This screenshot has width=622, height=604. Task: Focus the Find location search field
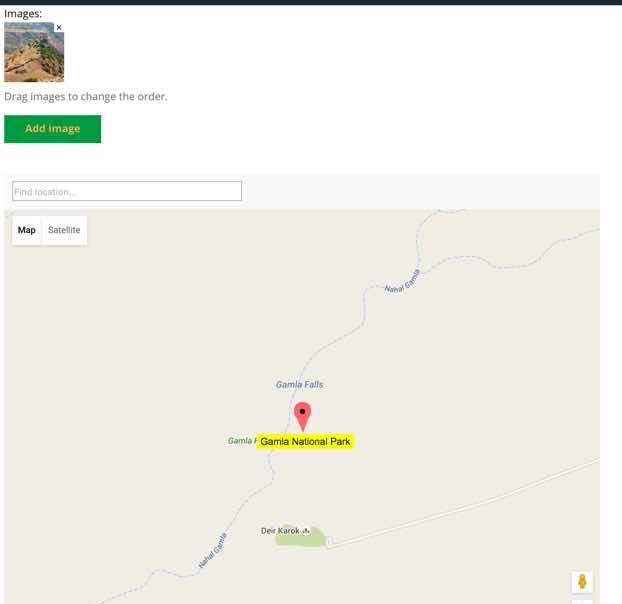pos(127,191)
